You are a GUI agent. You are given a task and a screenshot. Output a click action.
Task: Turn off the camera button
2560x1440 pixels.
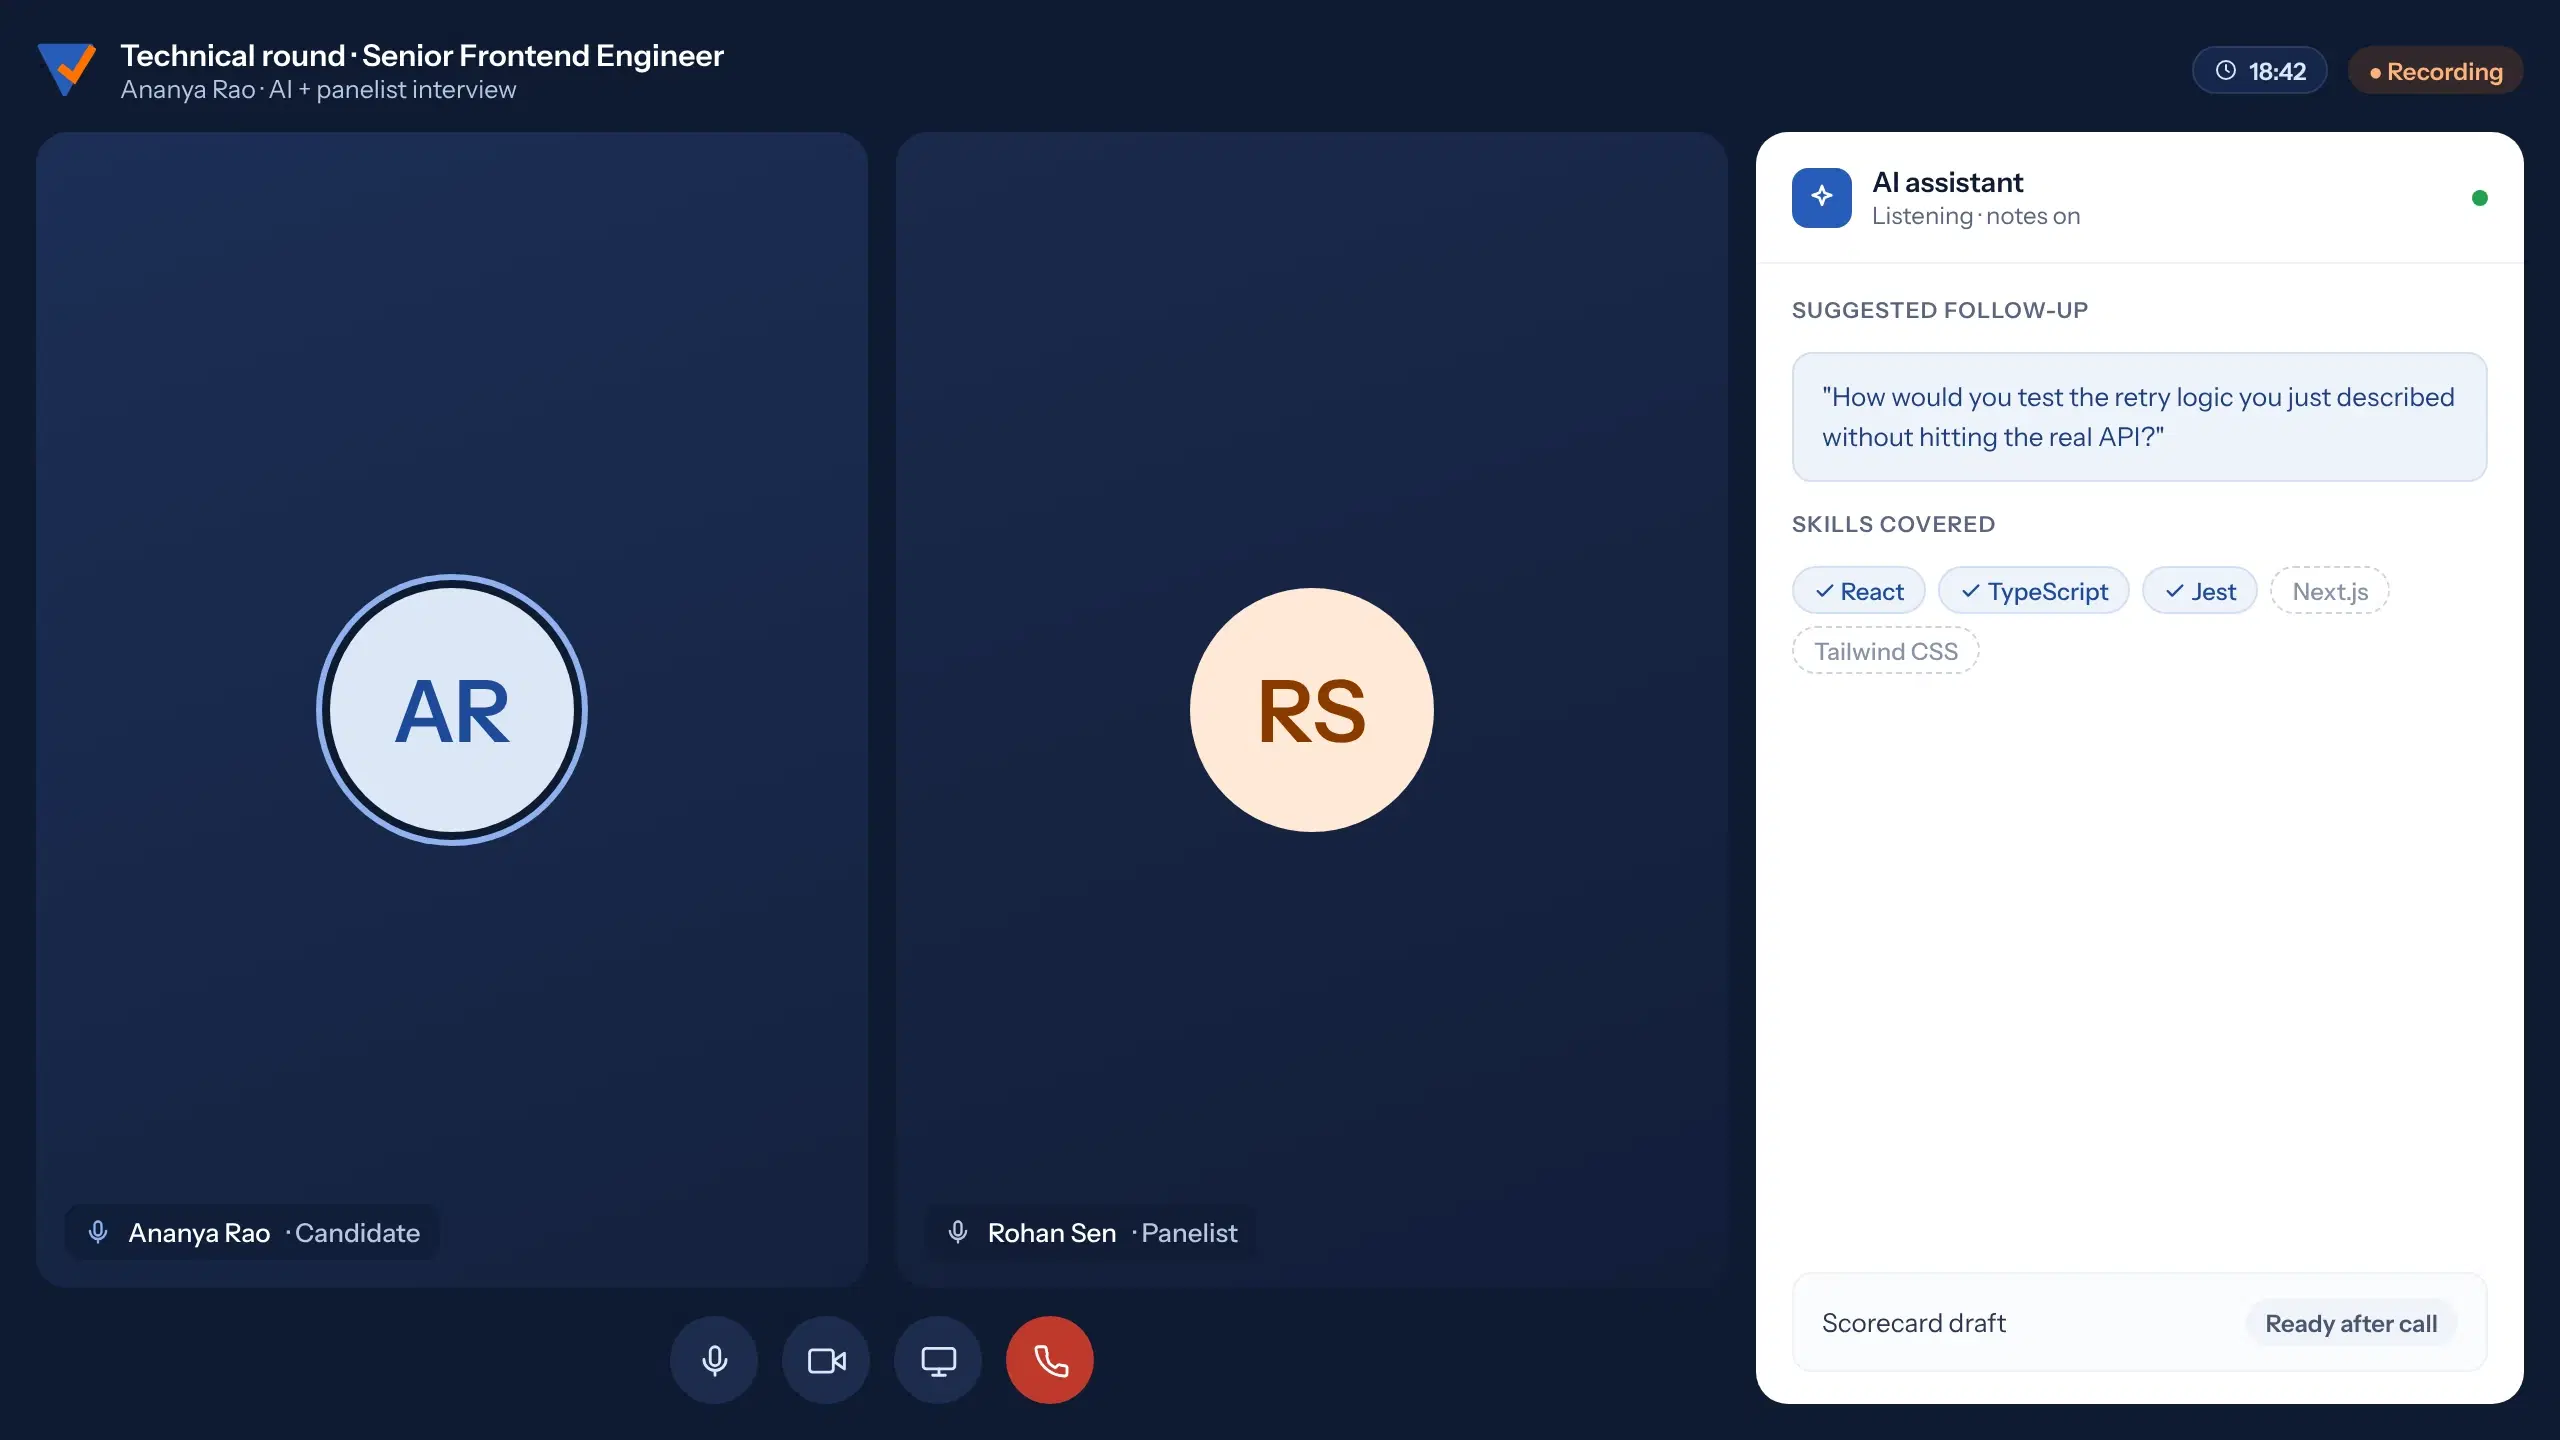click(x=826, y=1360)
